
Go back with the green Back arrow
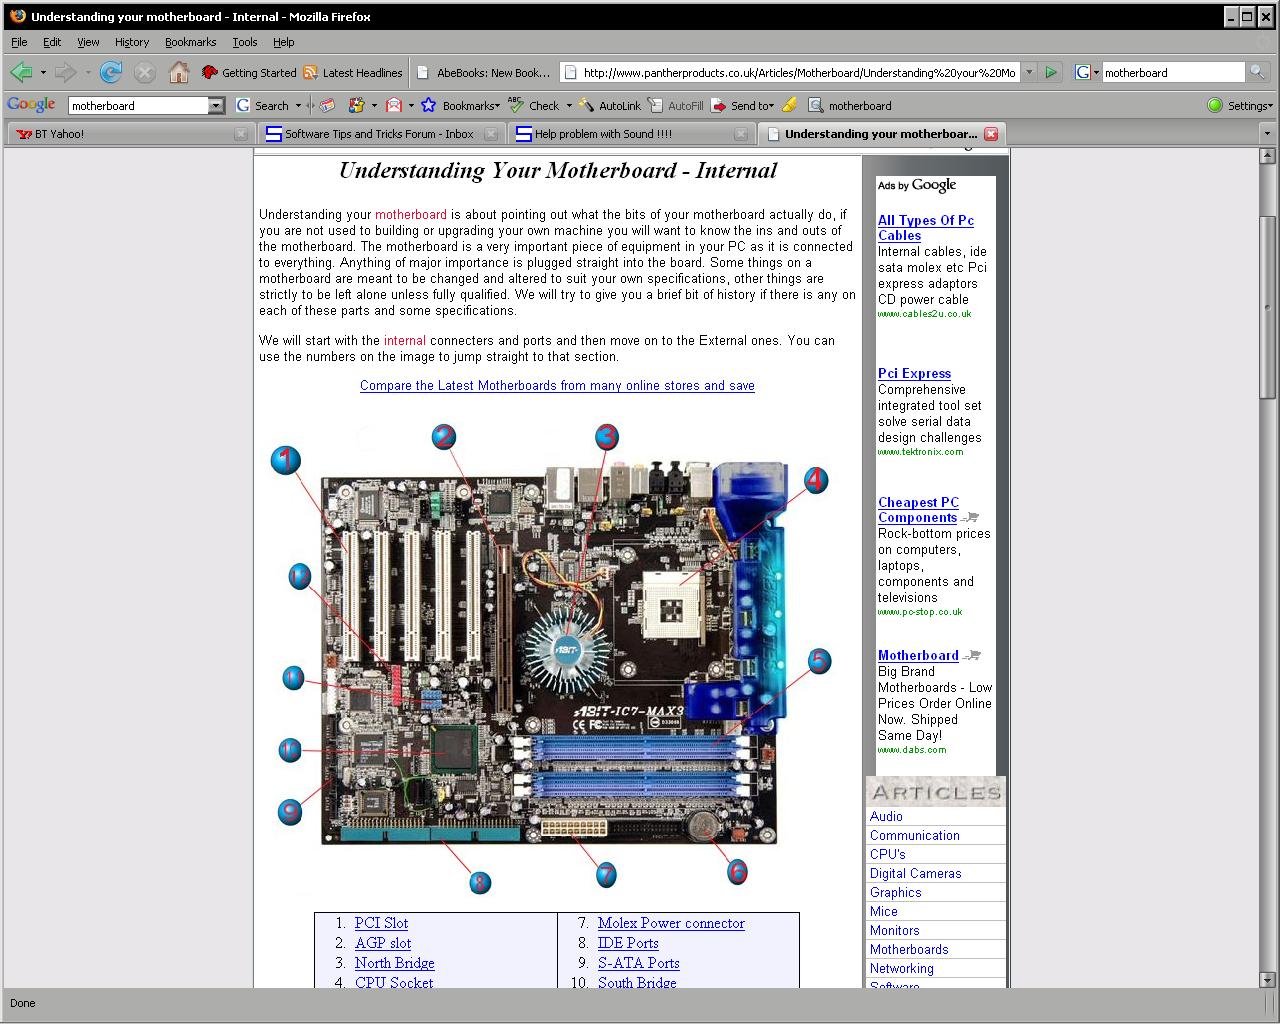pyautogui.click(x=20, y=72)
